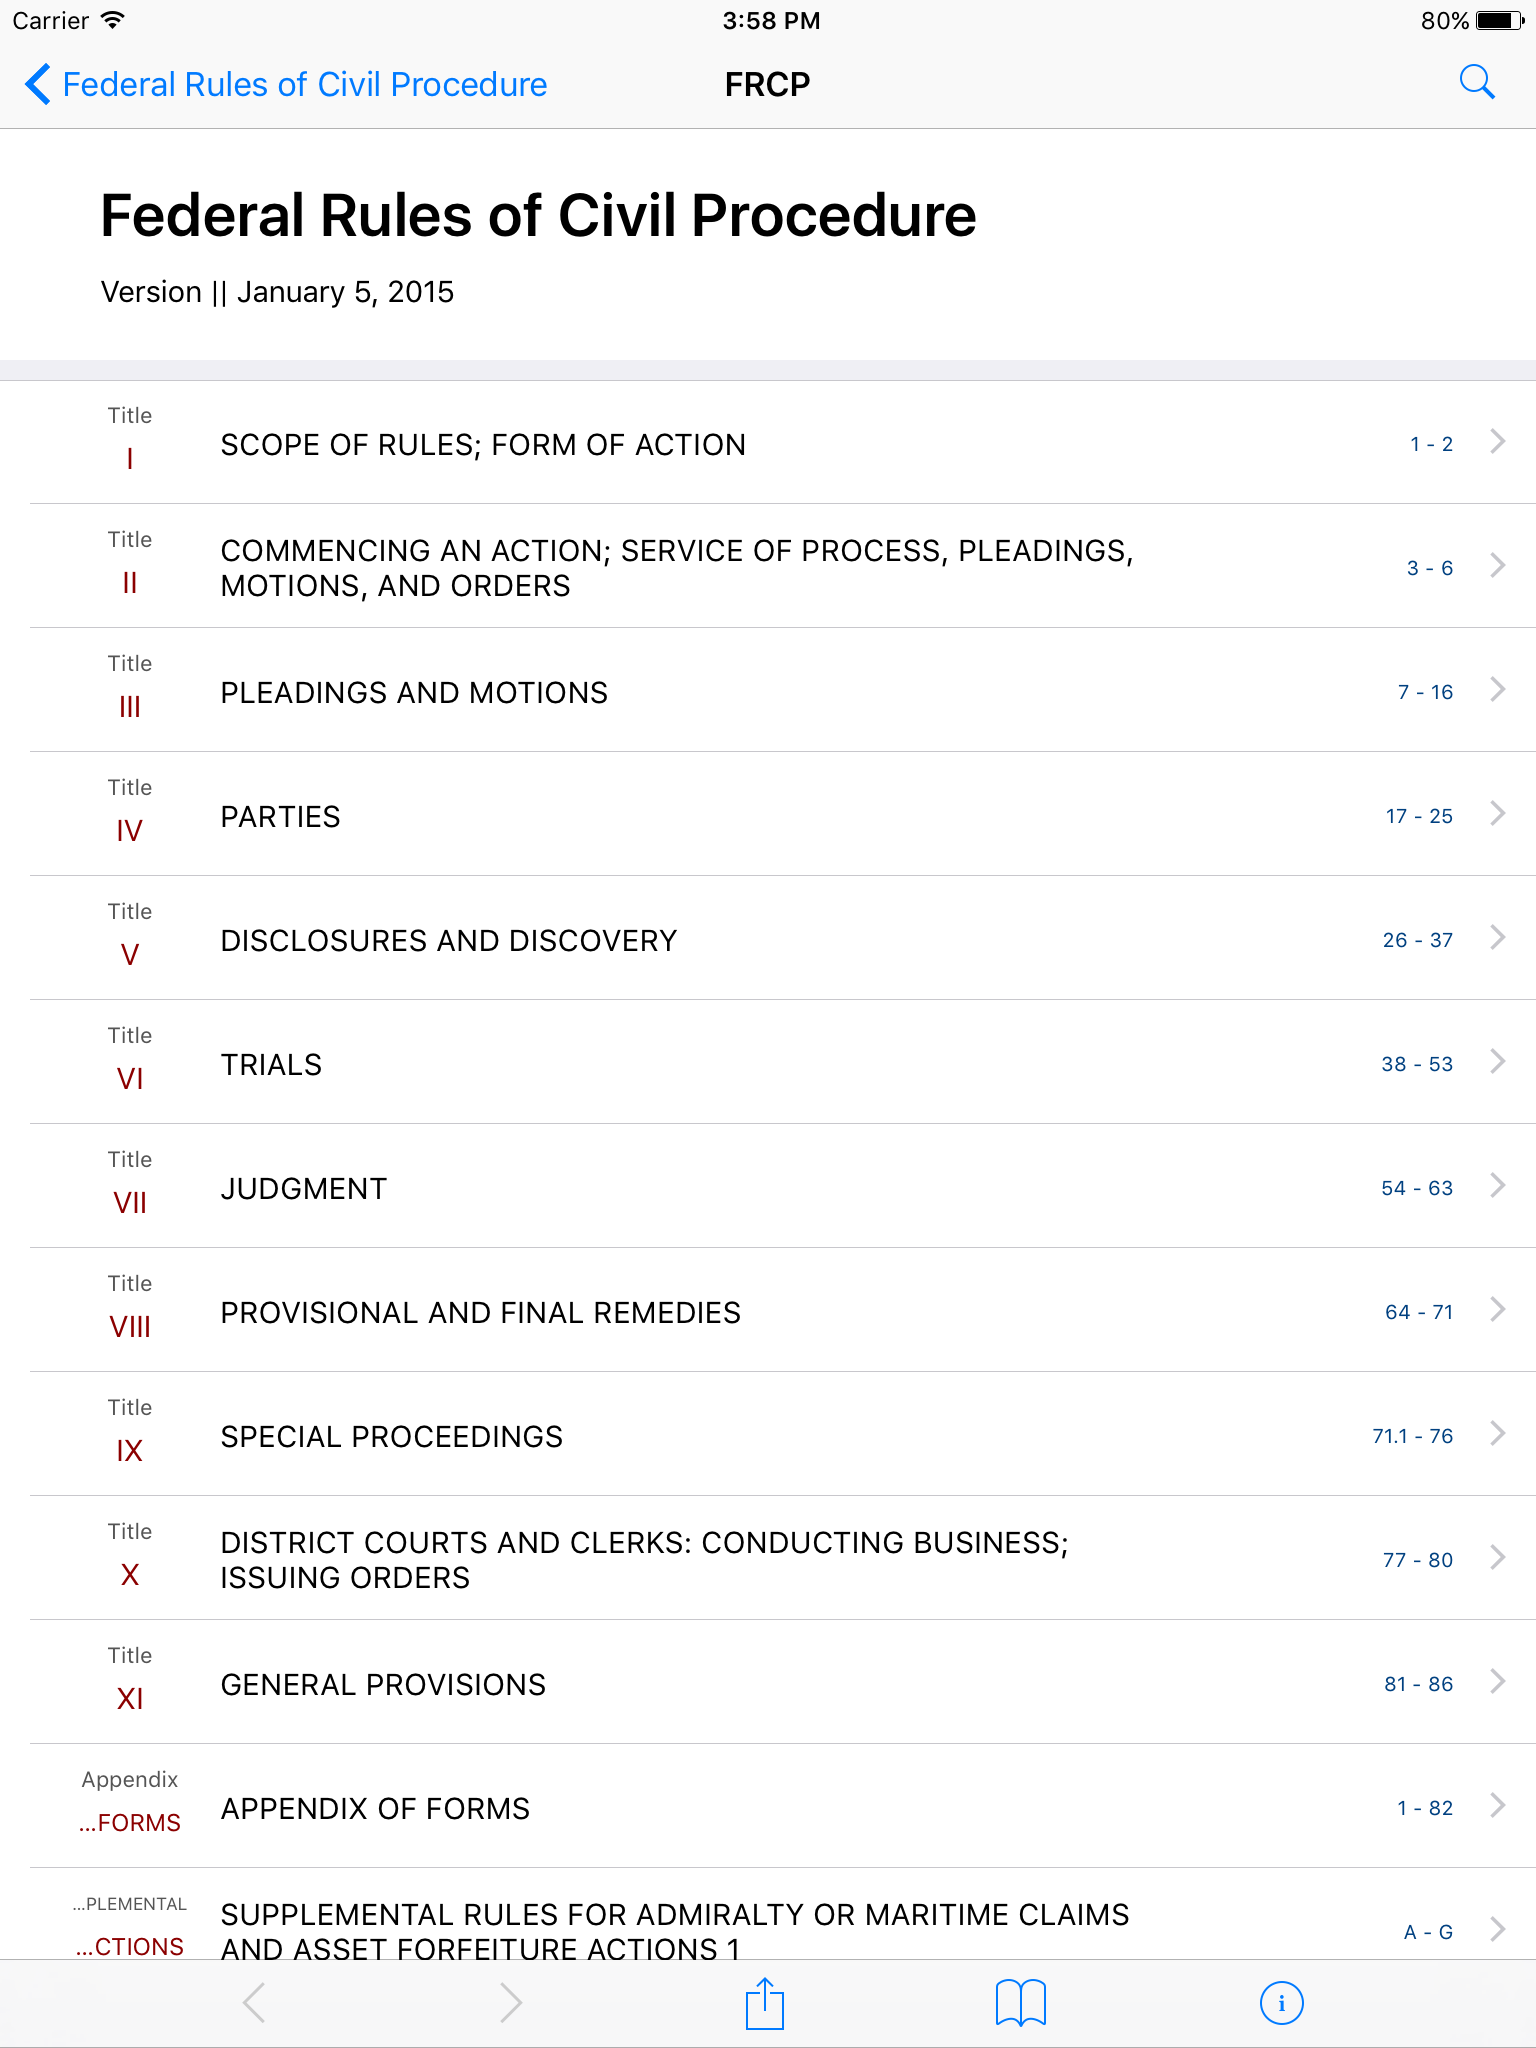This screenshot has width=1536, height=2048.
Task: Expand chevron for Special Proceedings row
Action: tap(1497, 1433)
